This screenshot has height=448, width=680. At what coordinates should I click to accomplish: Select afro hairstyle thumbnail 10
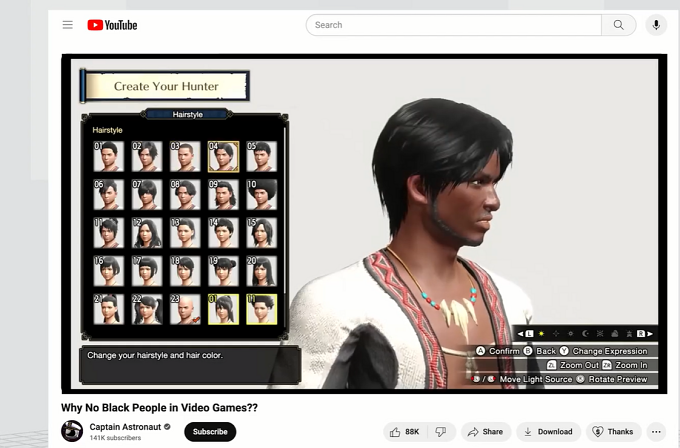pos(262,194)
